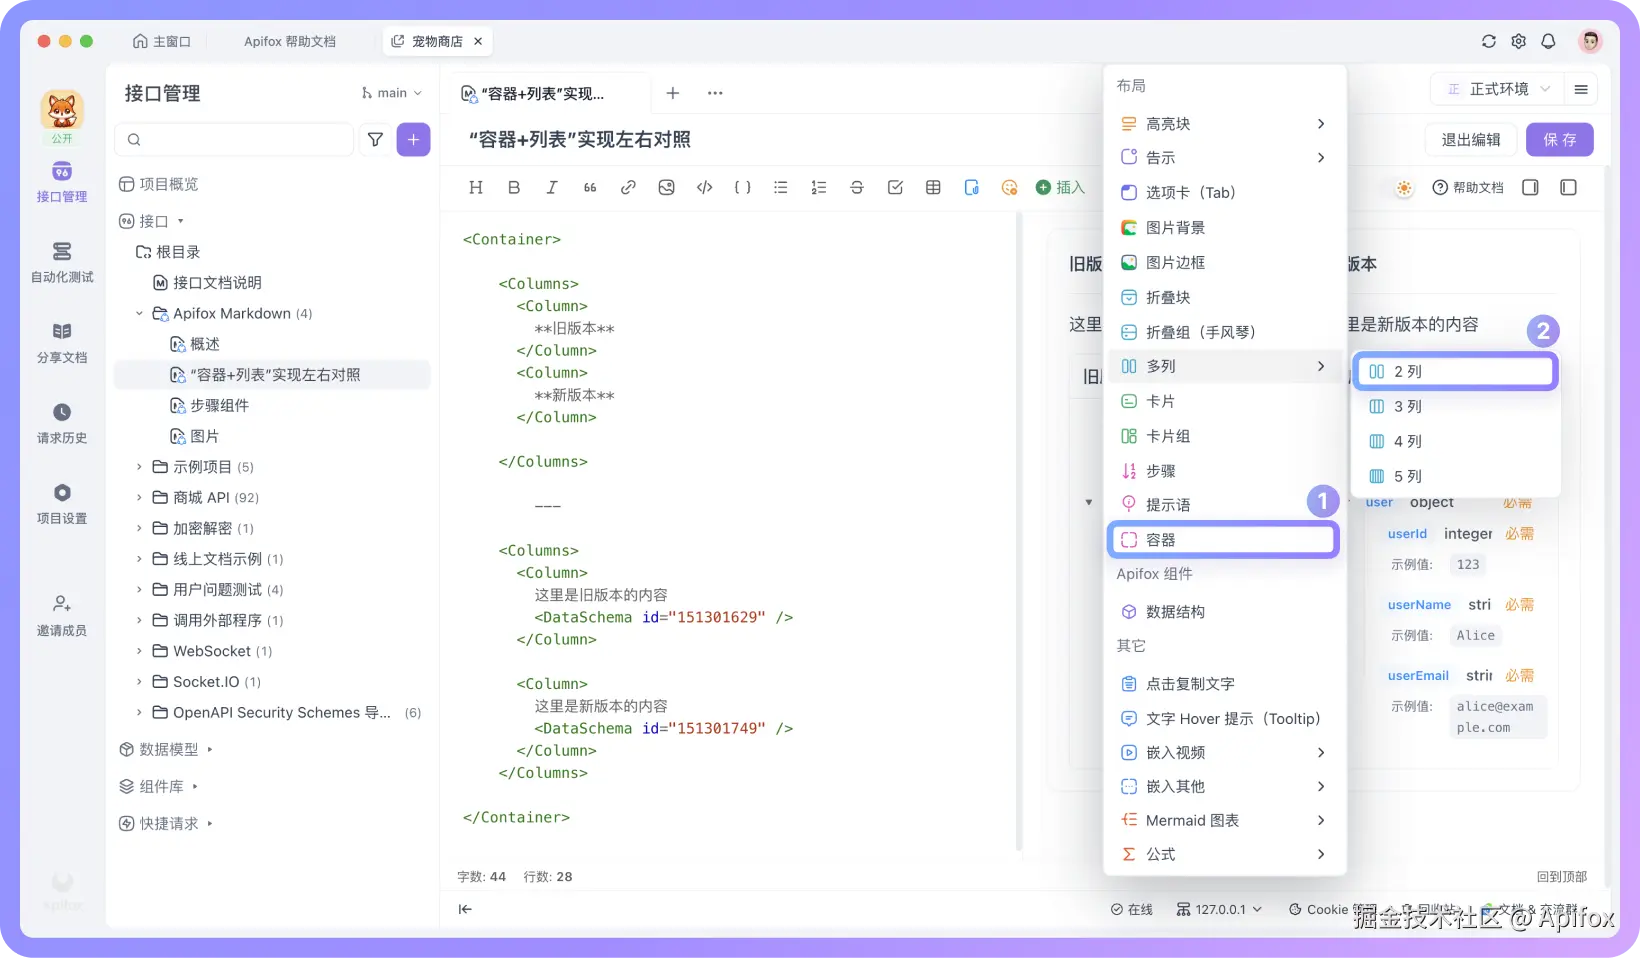
Task: Collapse the sidebar using the bottom arrow icon
Action: 465,909
